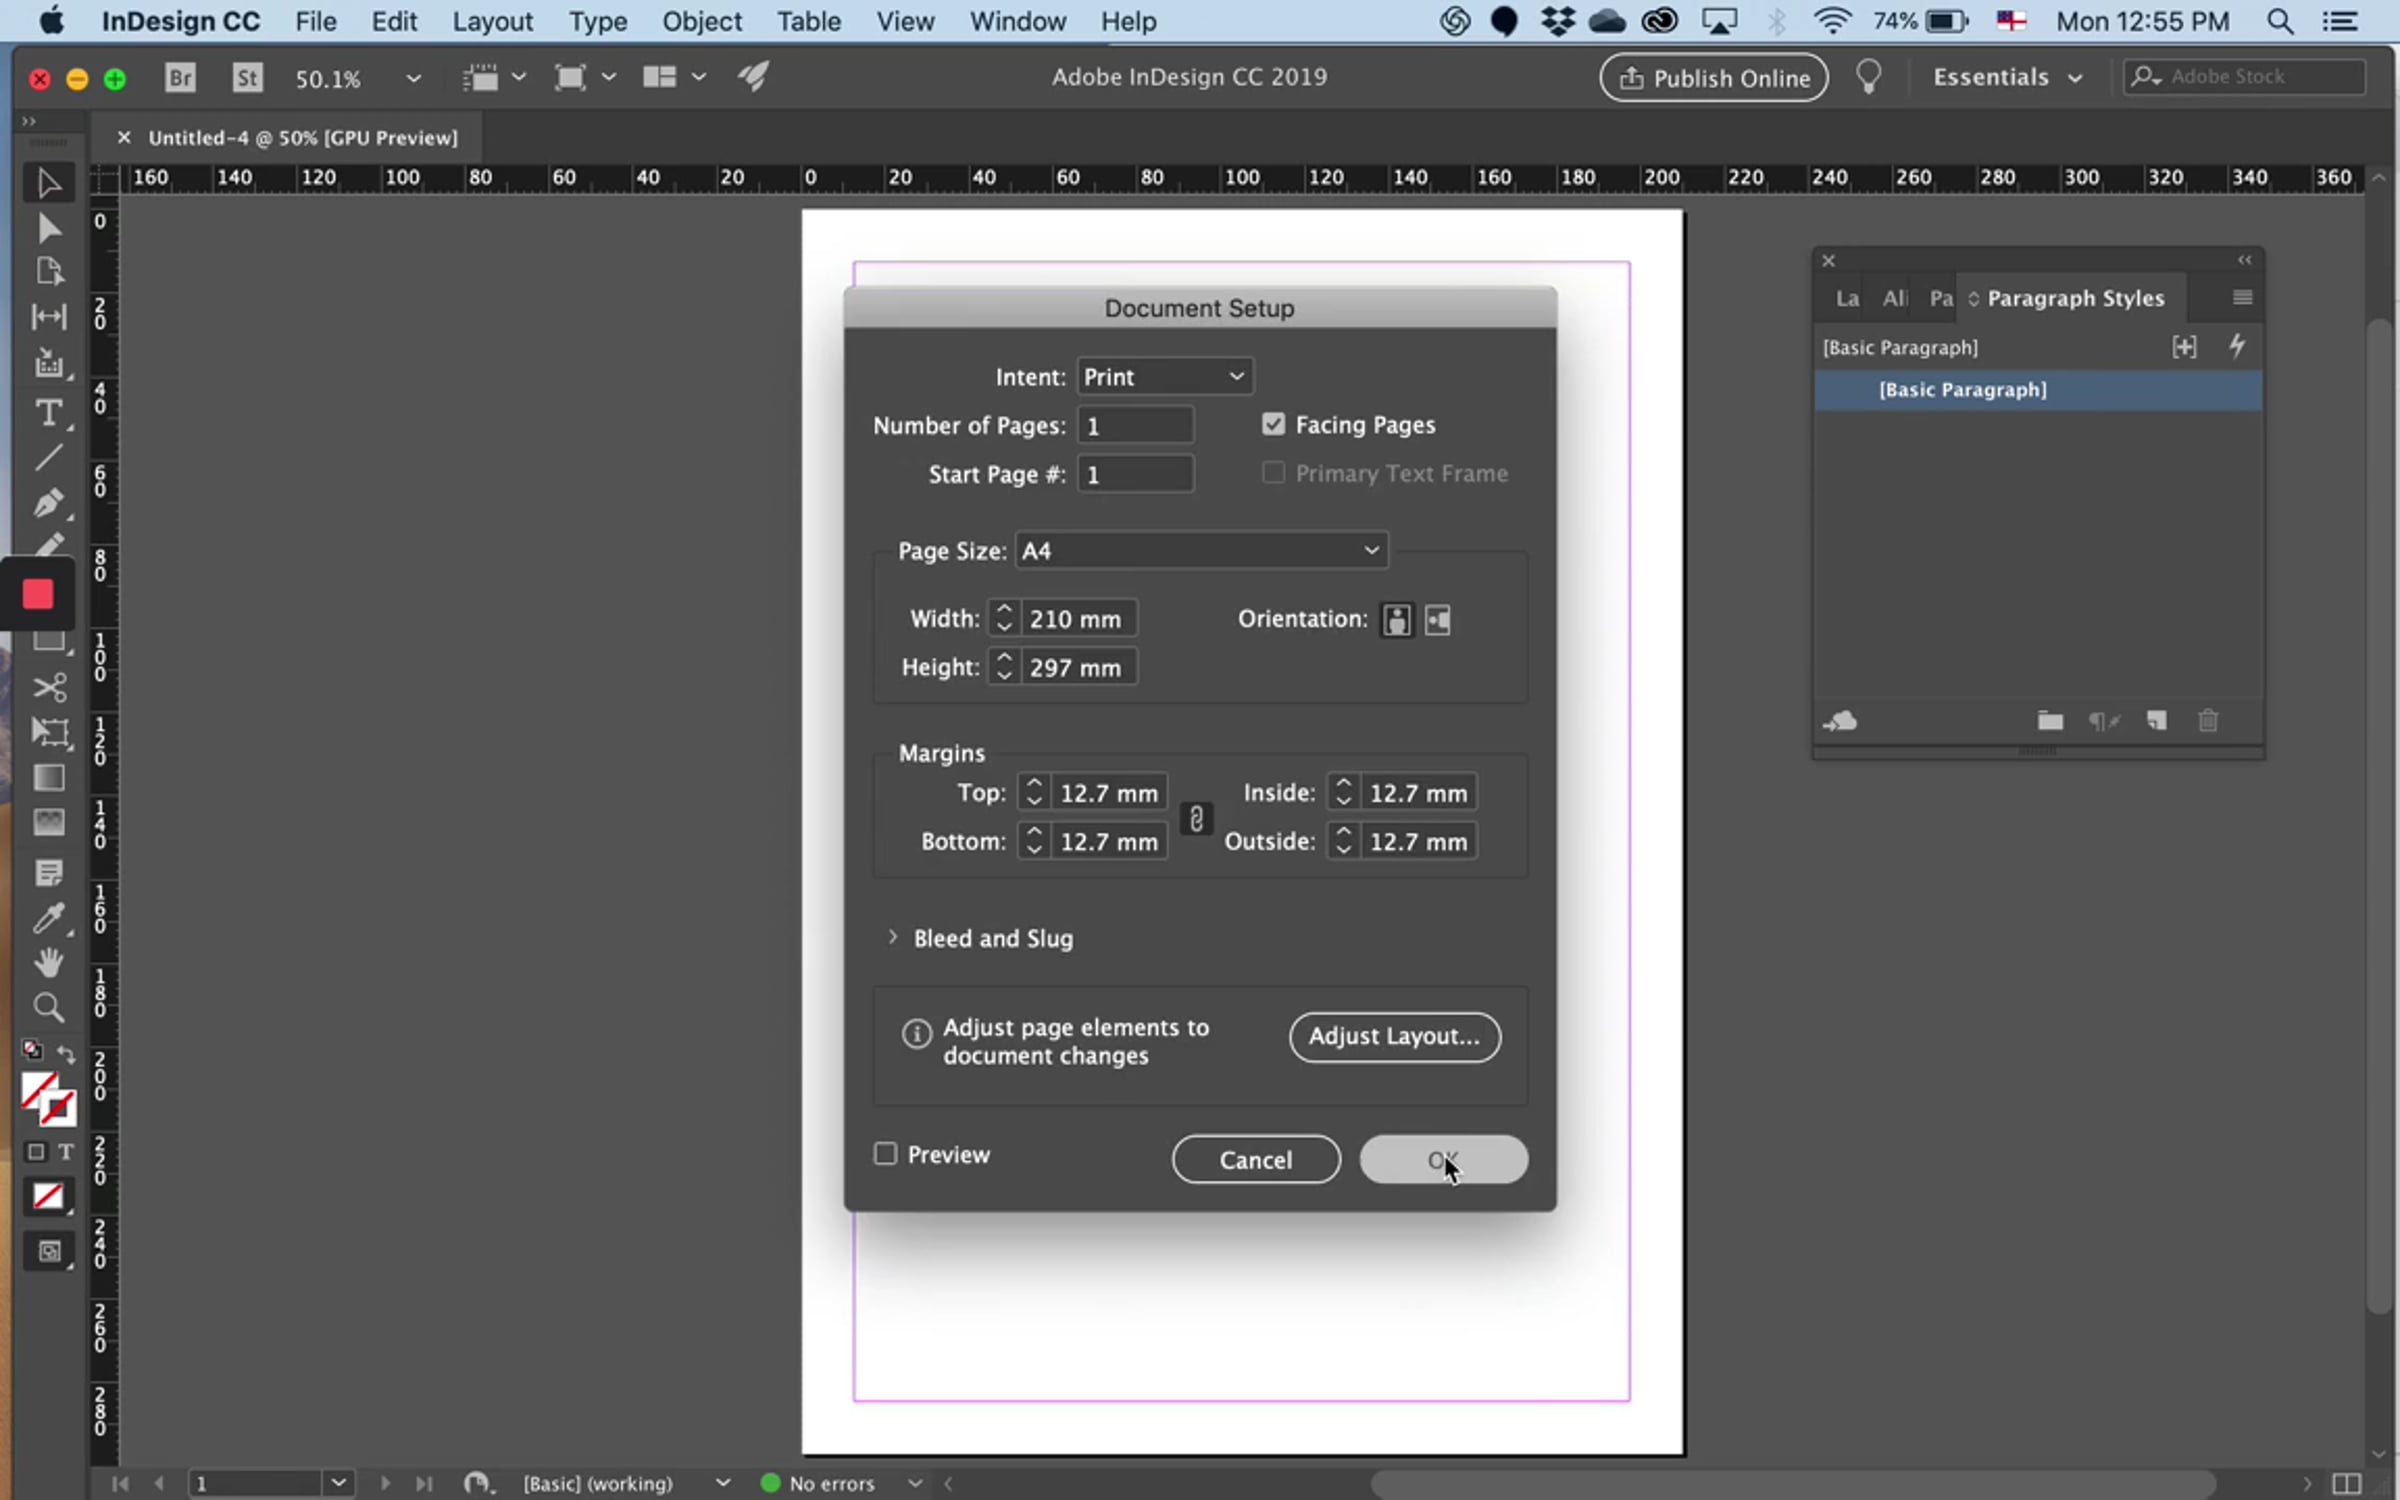Open Paragraph Styles panel menu
2400x1500 pixels.
point(2242,298)
